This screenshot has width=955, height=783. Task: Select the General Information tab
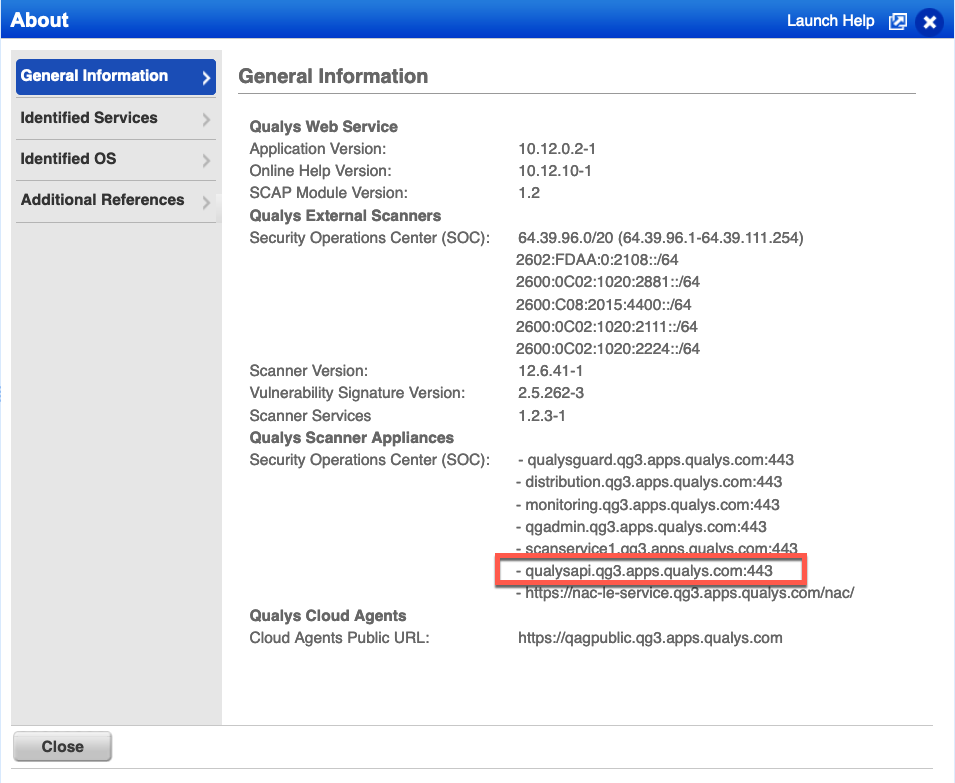pos(95,76)
